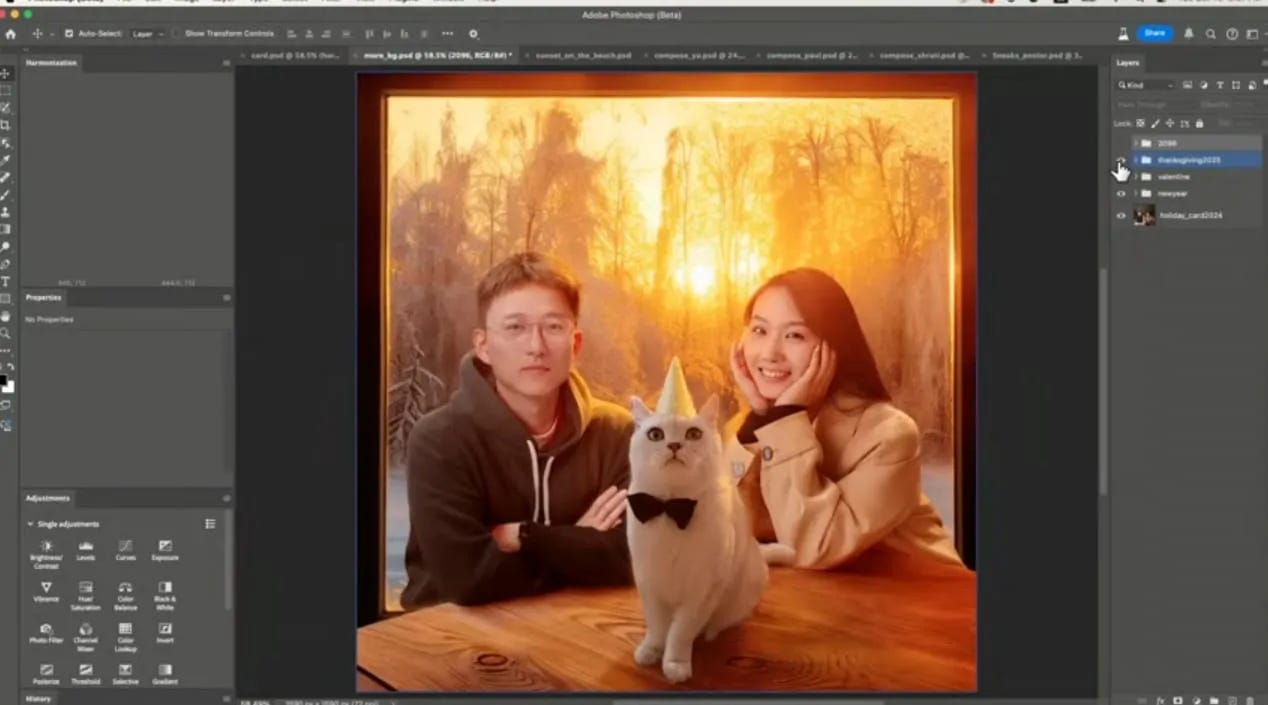
Task: Open the options bar settings gear
Action: (473, 34)
